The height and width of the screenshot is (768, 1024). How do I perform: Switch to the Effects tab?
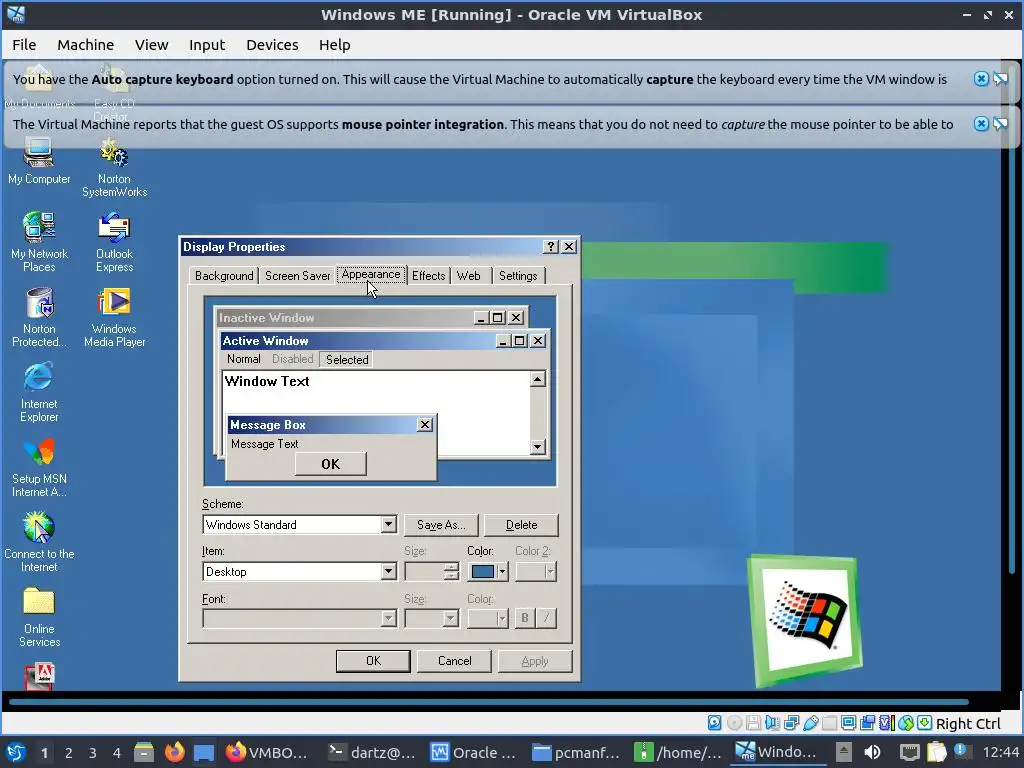[x=428, y=276]
